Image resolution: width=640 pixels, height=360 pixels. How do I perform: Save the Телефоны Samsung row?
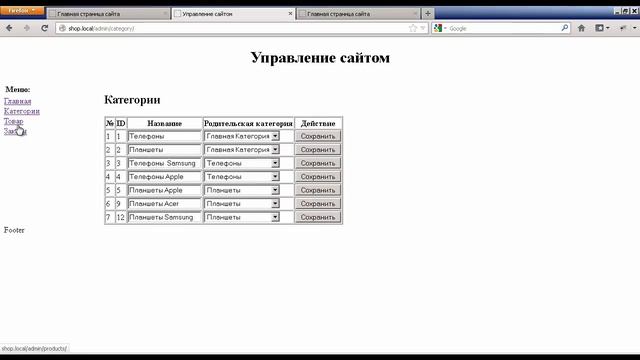(x=318, y=163)
